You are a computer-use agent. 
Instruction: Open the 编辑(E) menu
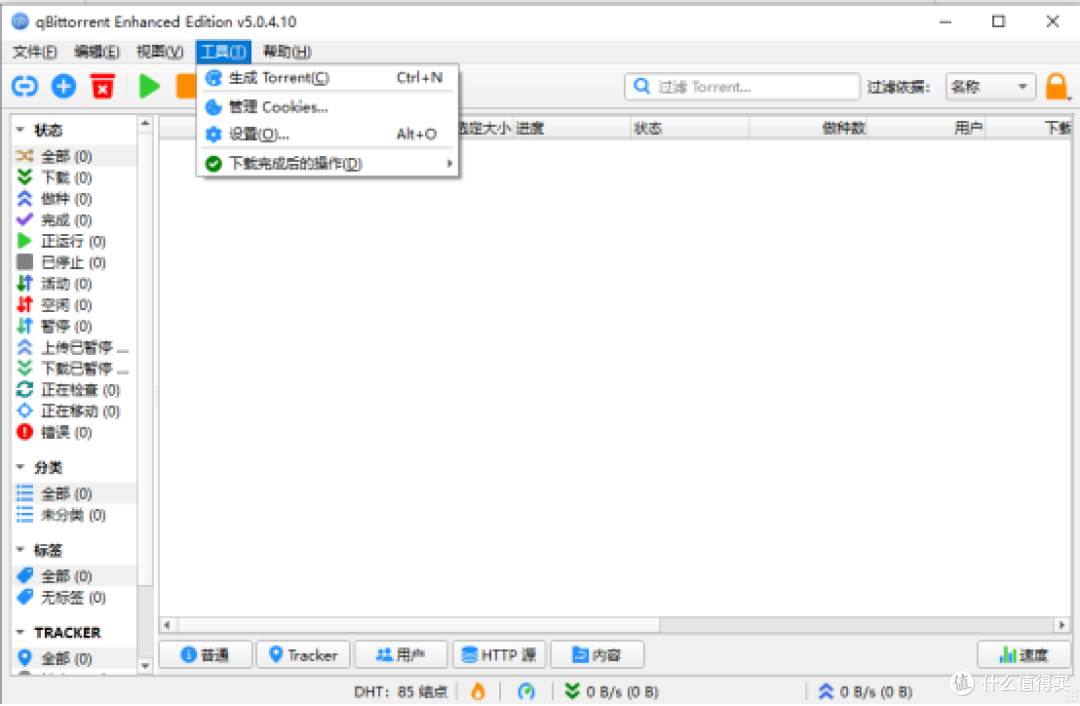[x=96, y=52]
